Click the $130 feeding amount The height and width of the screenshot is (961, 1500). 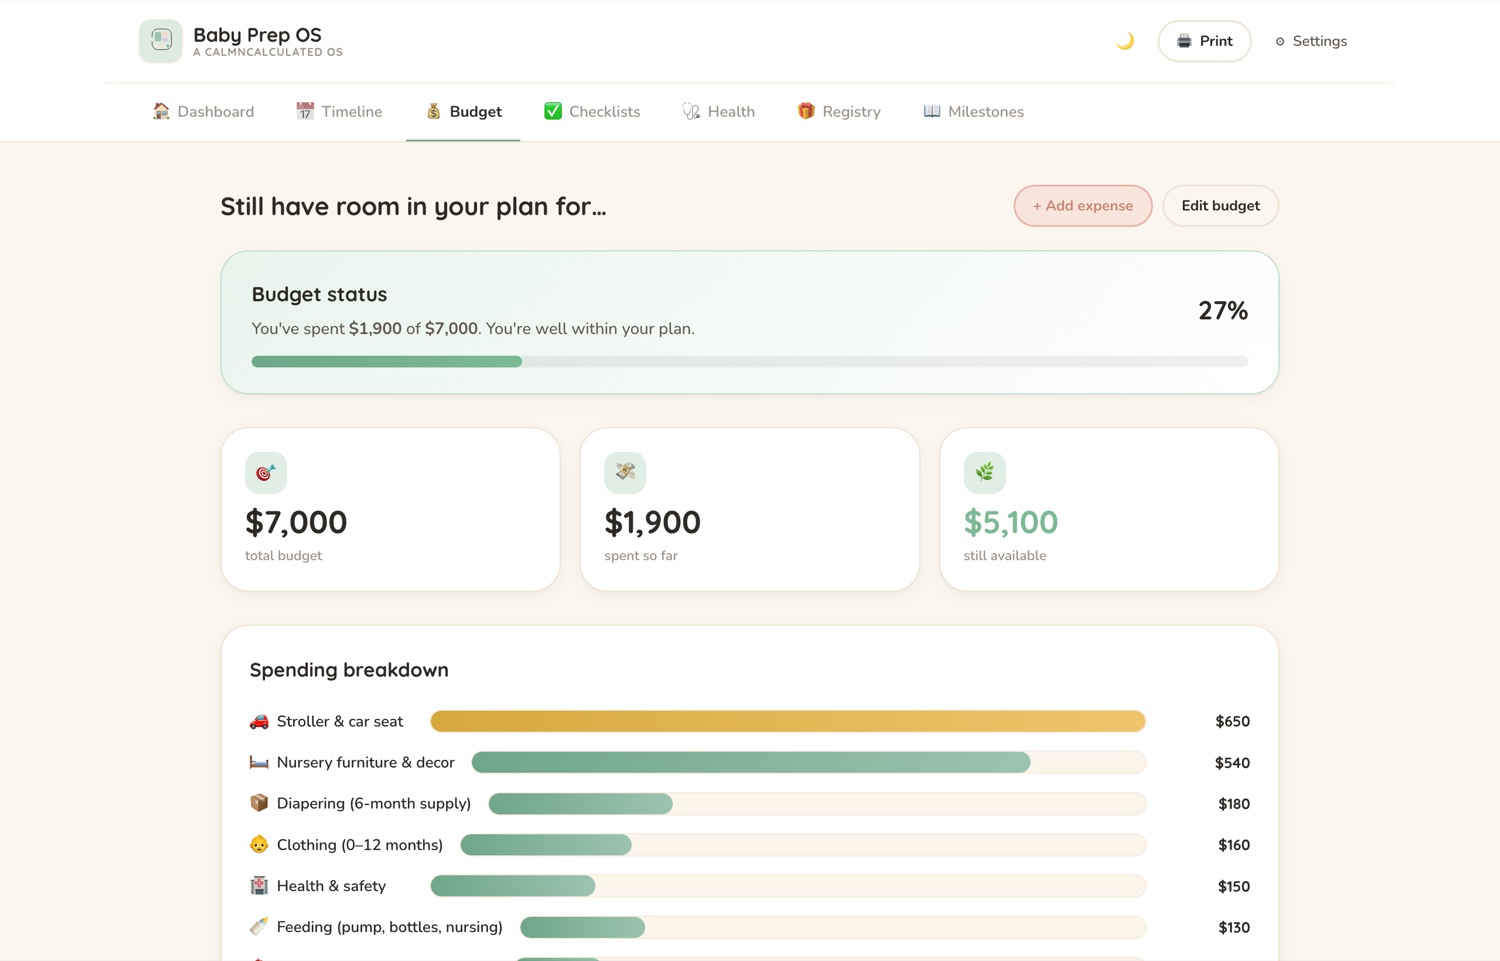[x=1234, y=927]
